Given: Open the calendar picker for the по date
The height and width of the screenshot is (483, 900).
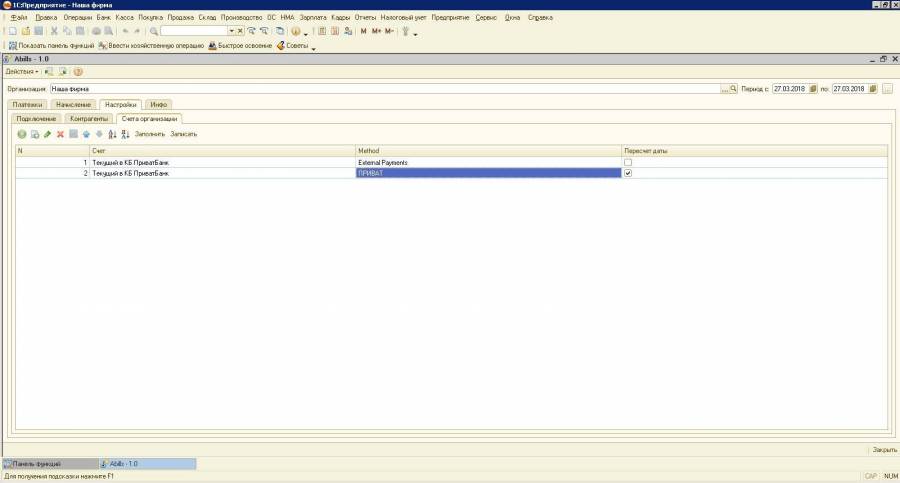Looking at the screenshot, I should pos(872,89).
